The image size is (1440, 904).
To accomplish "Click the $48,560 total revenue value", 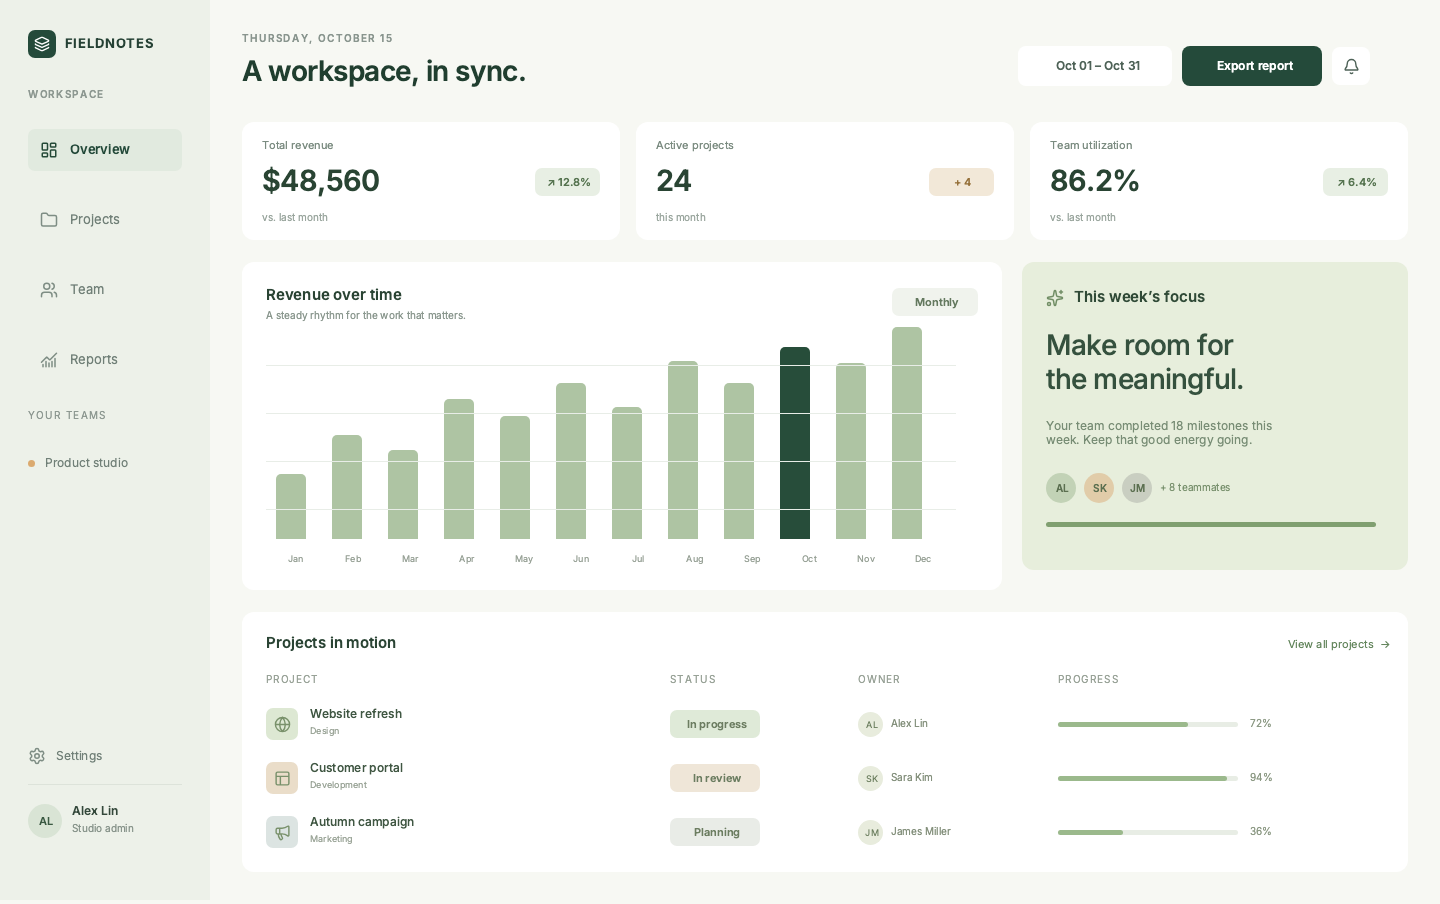I will [321, 181].
